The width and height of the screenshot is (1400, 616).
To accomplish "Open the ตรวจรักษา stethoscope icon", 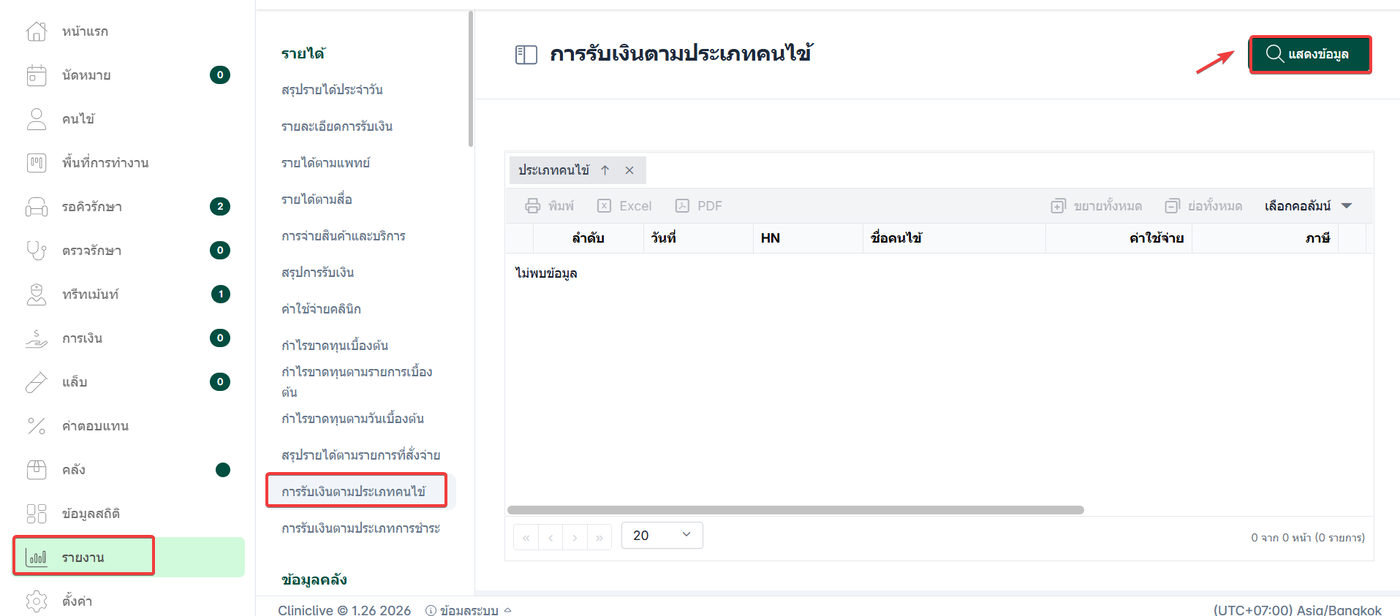I will coord(36,250).
